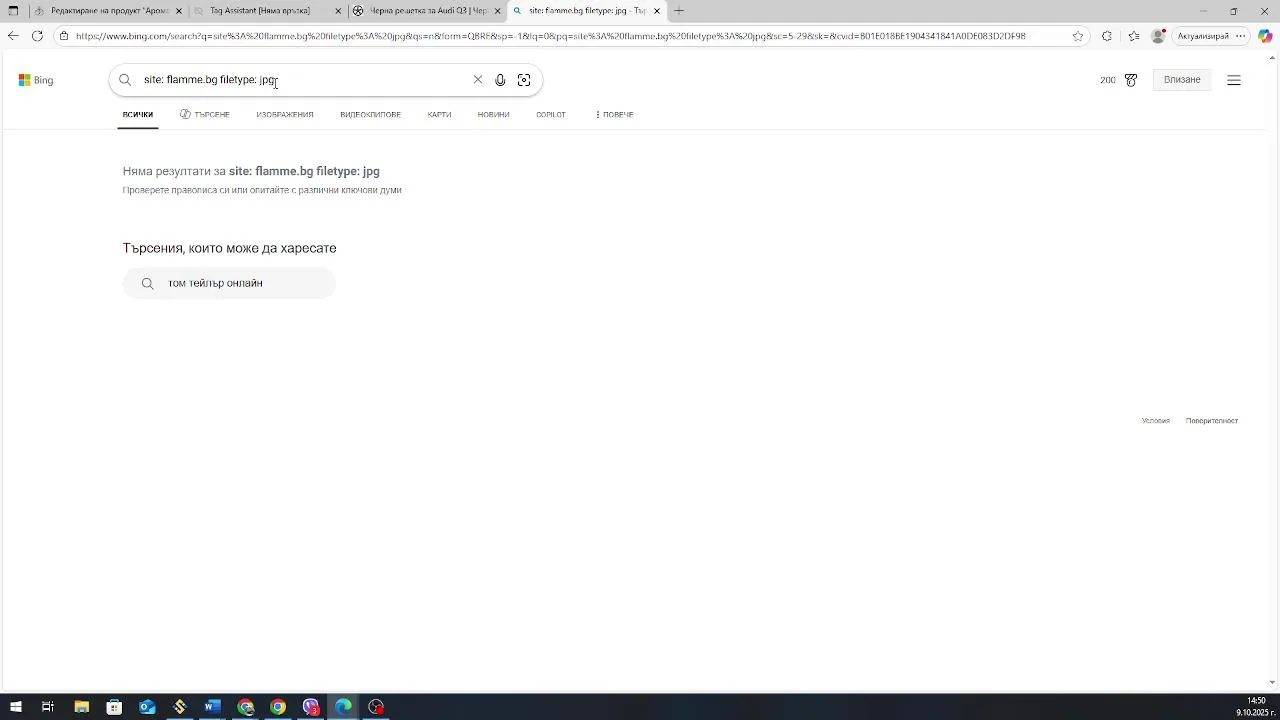Click browser Back arrow
The image size is (1280, 720).
pyautogui.click(x=13, y=36)
